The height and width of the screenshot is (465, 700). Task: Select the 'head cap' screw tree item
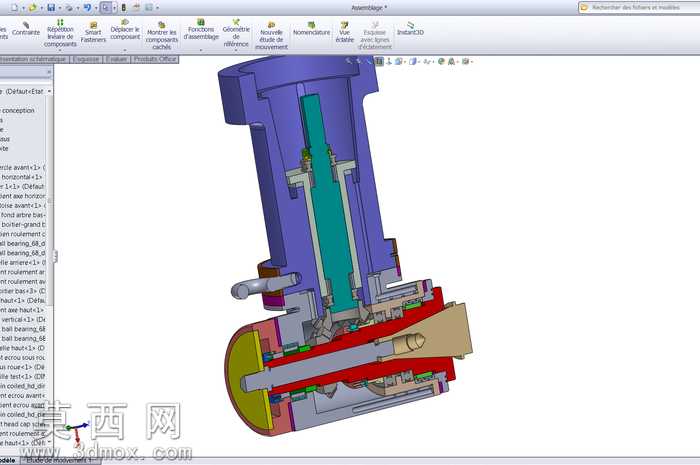[x=23, y=424]
